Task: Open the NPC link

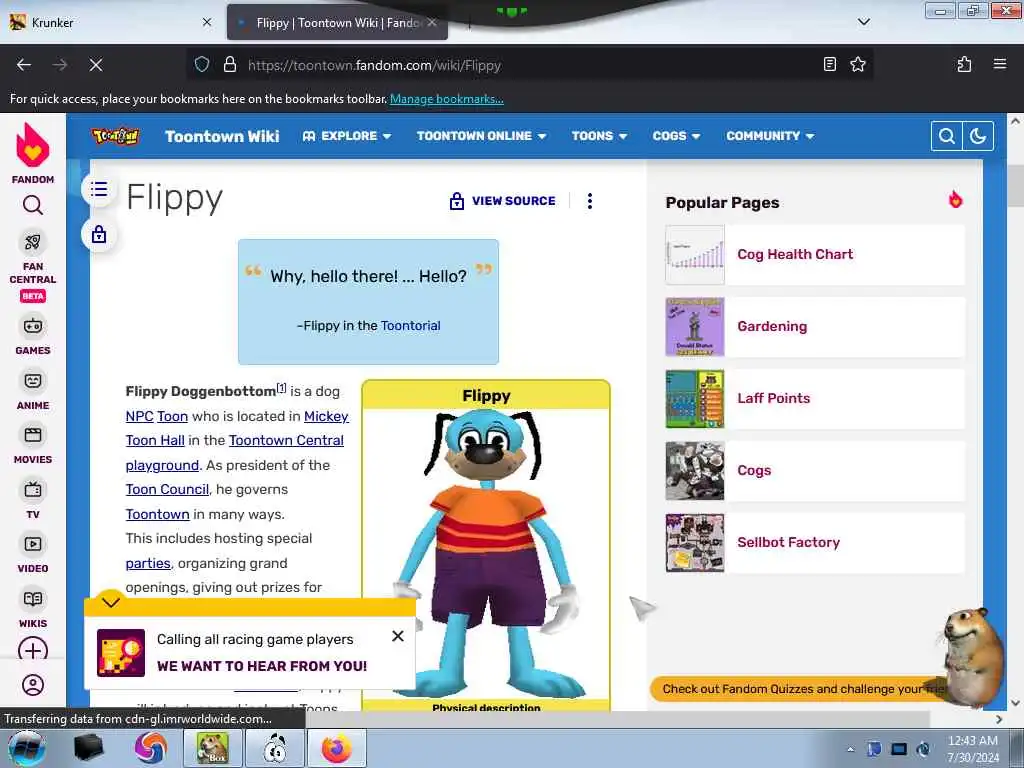Action: [x=139, y=416]
